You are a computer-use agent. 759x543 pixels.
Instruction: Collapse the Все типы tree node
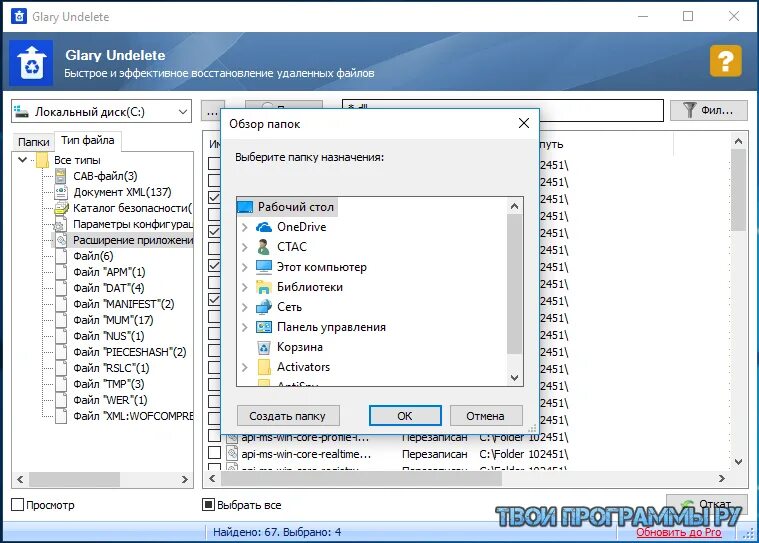pyautogui.click(x=22, y=159)
